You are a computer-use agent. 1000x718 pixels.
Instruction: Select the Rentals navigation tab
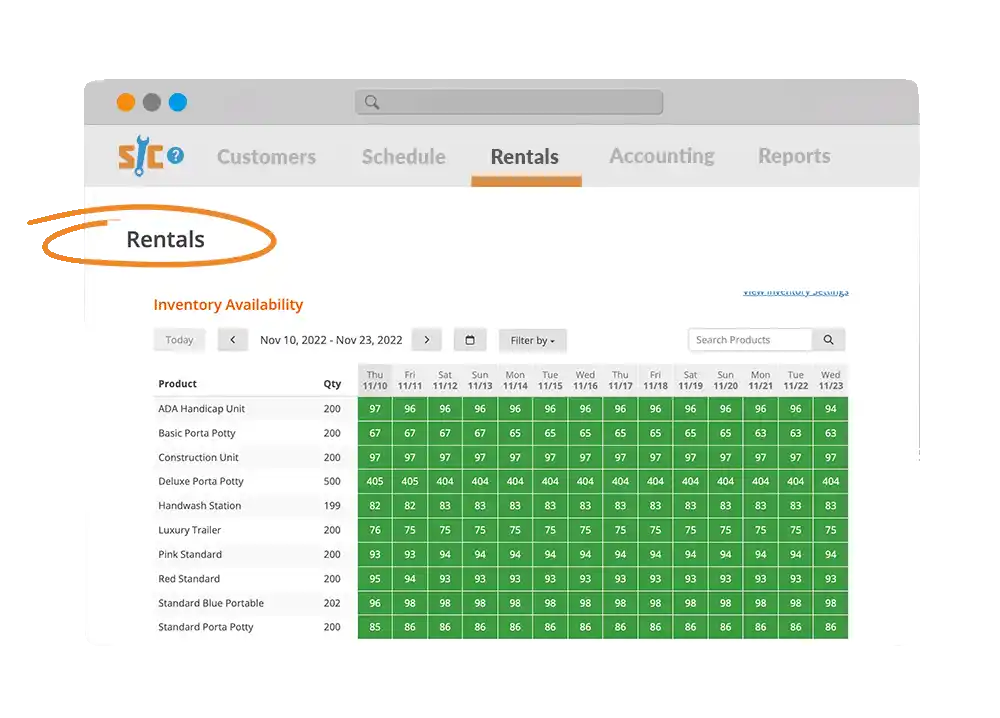point(525,157)
